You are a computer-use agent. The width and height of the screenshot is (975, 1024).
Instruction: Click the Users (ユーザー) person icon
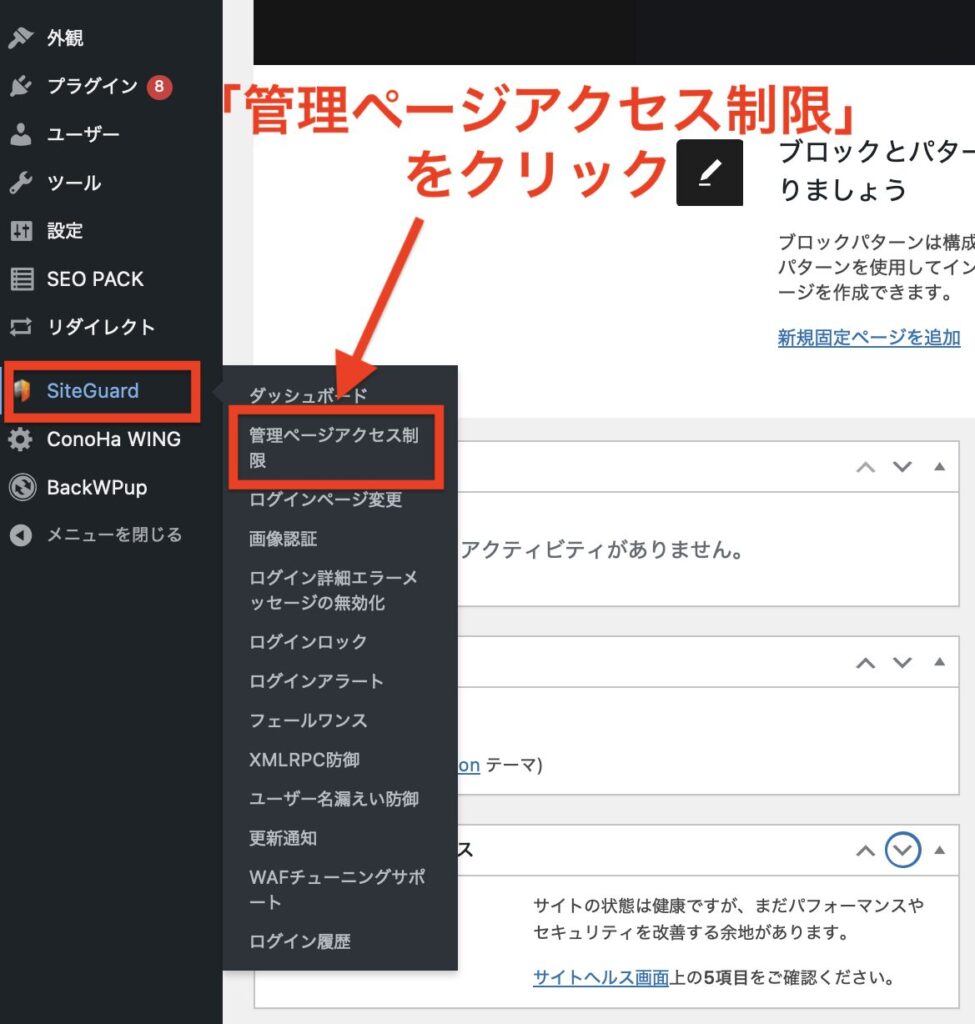pyautogui.click(x=21, y=135)
